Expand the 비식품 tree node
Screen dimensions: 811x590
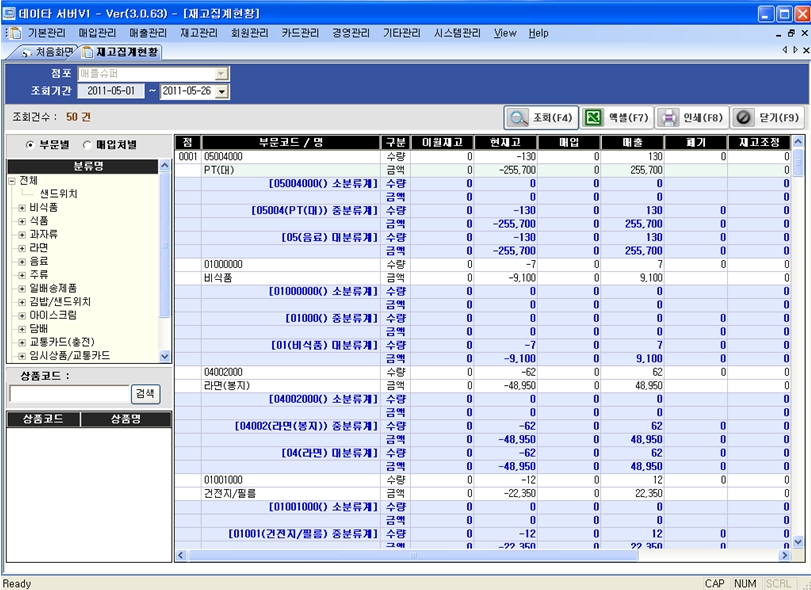click(22, 208)
